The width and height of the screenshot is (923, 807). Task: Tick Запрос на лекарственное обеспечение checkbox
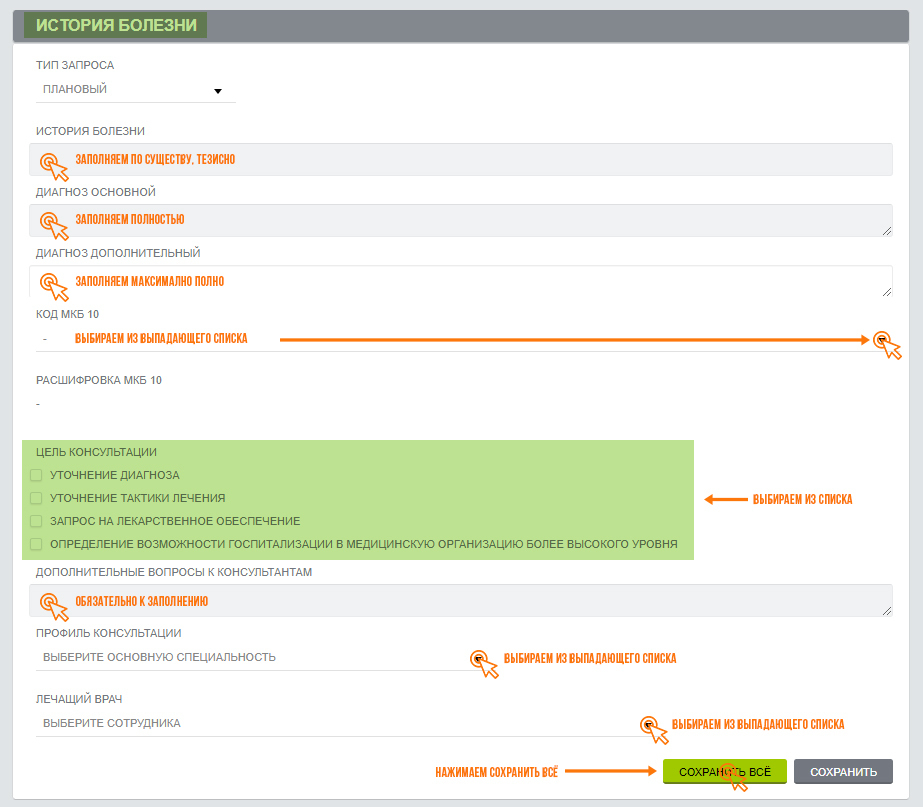click(x=36, y=521)
